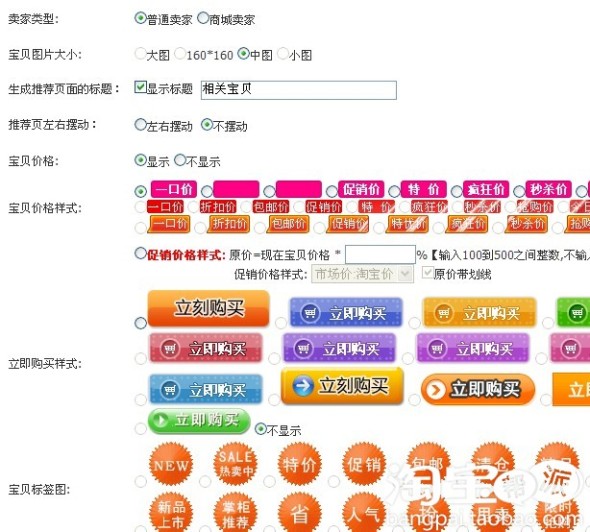Toggle the 原价带划线 checkbox
590x532 pixels.
[x=427, y=272]
